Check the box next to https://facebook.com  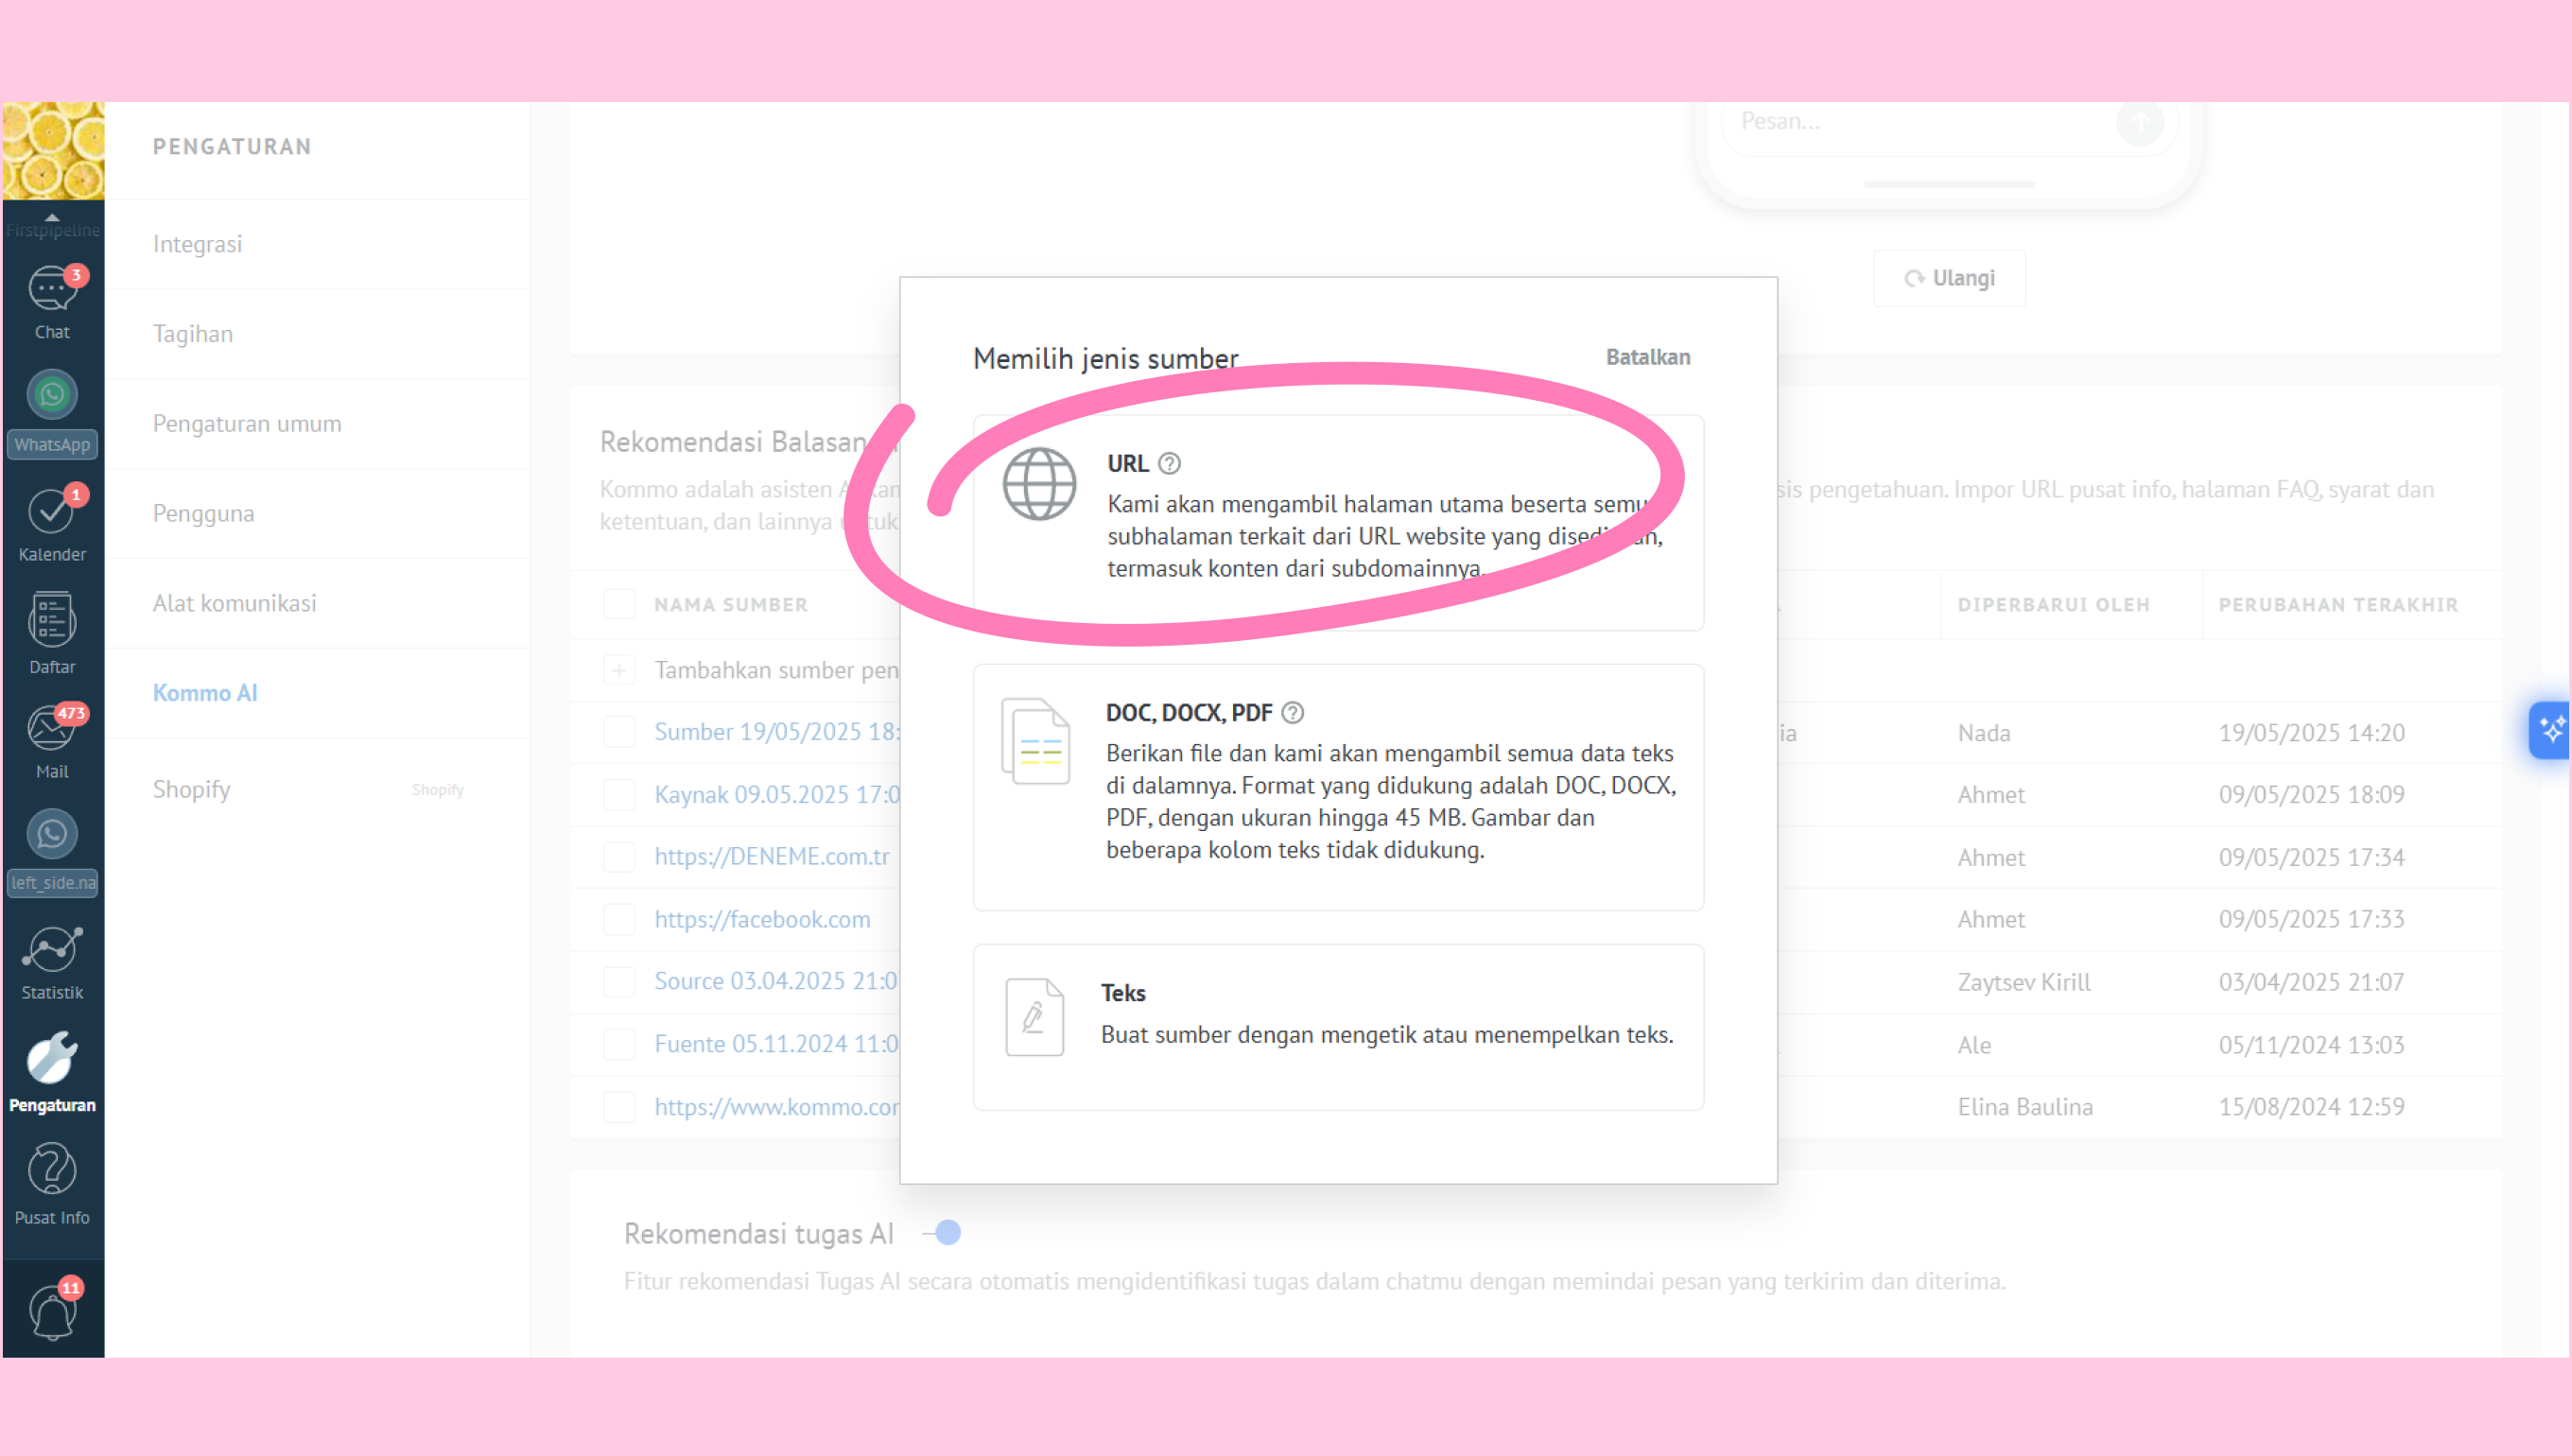tap(619, 919)
